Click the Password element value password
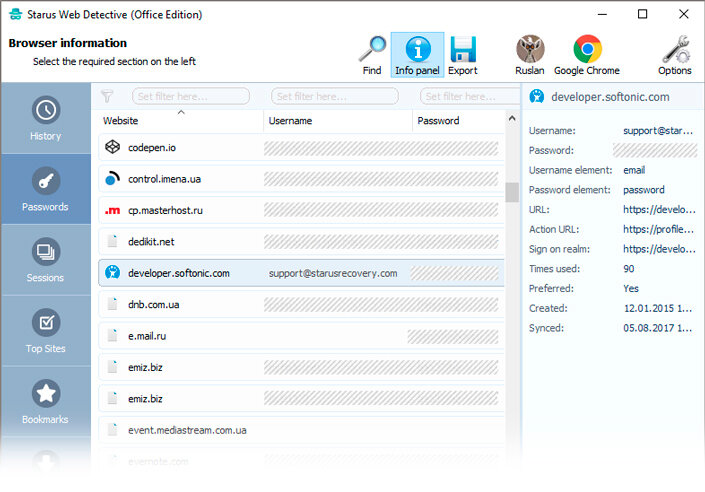The width and height of the screenshot is (705, 492). point(643,190)
